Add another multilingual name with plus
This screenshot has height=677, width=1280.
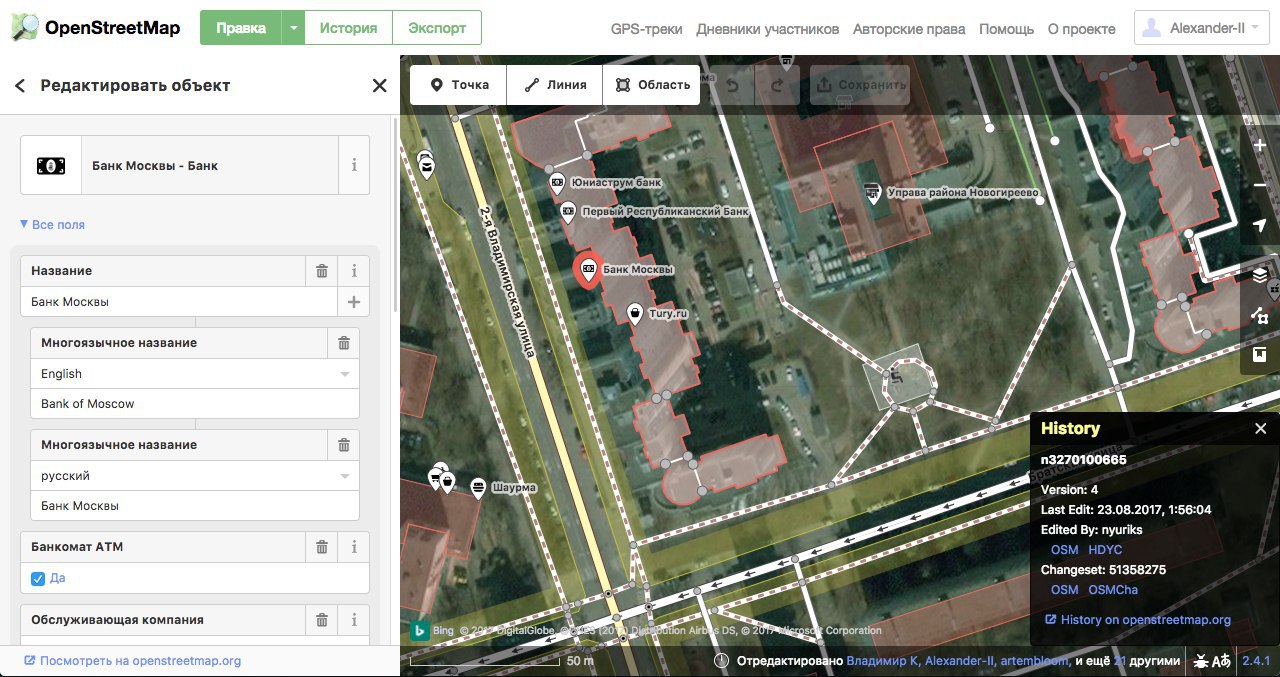(x=353, y=301)
